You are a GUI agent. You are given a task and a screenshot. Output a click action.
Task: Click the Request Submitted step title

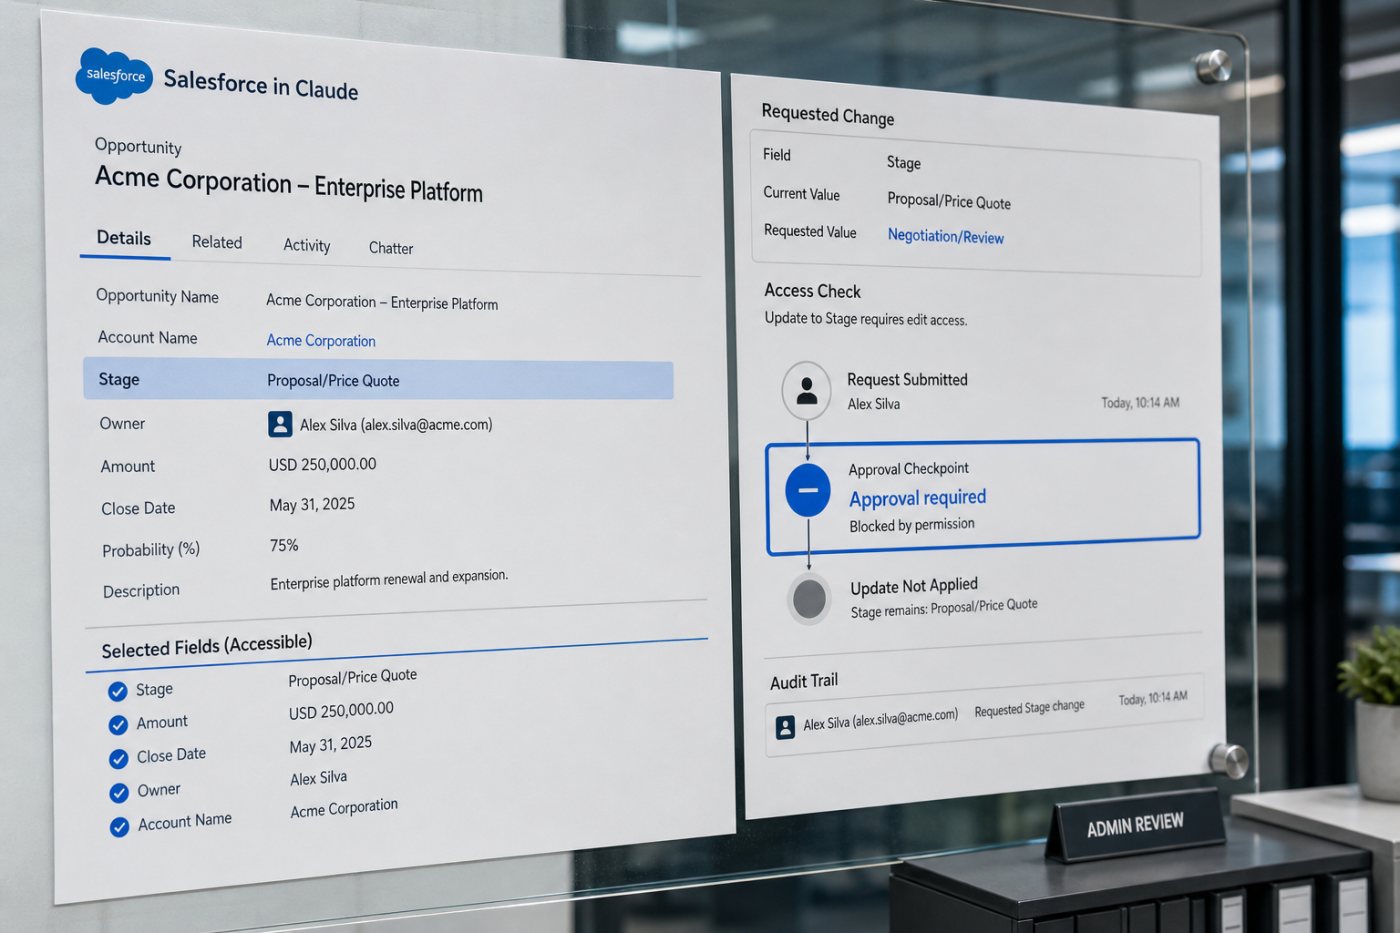[908, 380]
